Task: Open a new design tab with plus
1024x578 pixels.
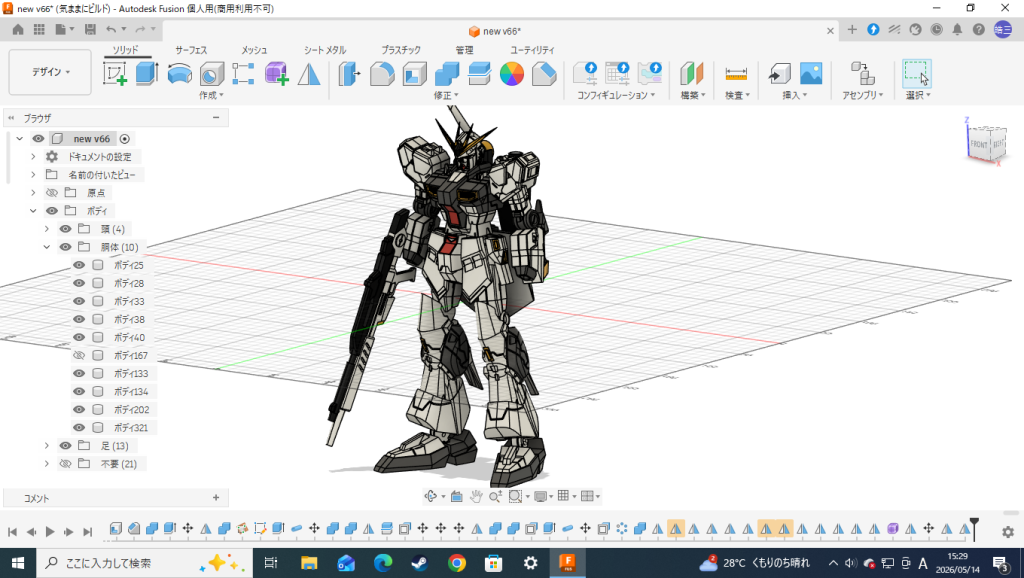Action: pos(852,29)
